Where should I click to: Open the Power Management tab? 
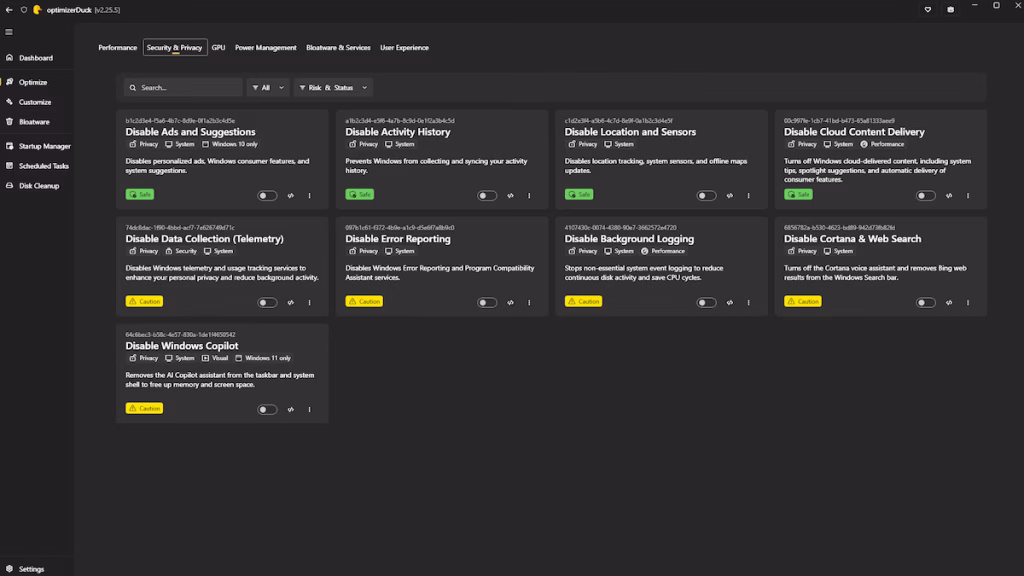(266, 48)
